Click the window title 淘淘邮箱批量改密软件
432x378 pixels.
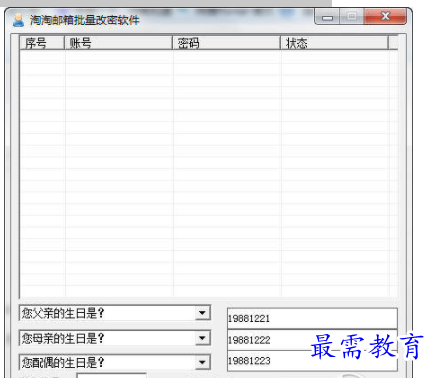click(x=84, y=20)
